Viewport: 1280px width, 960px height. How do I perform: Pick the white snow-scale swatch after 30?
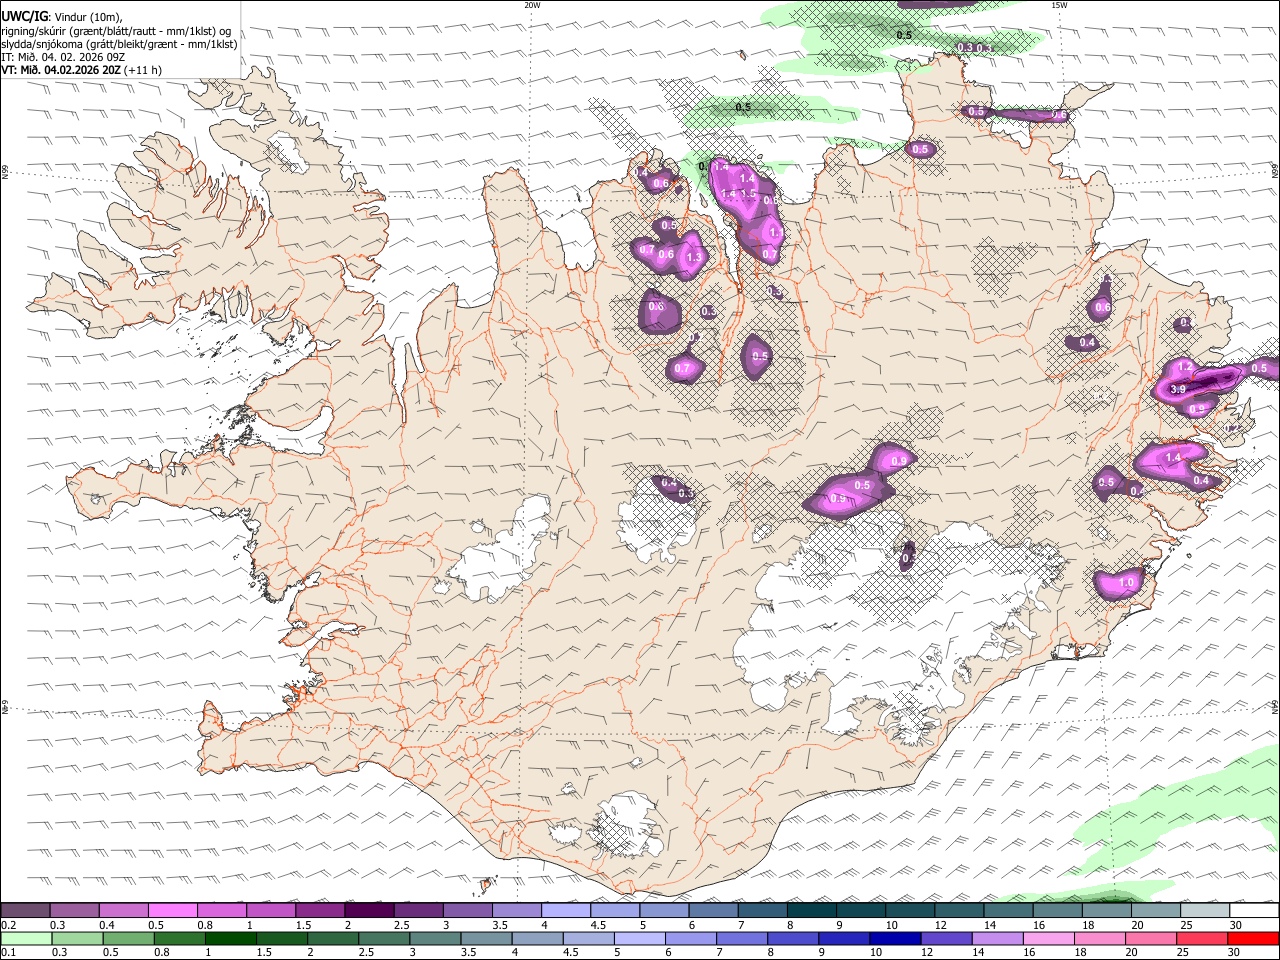1254,911
